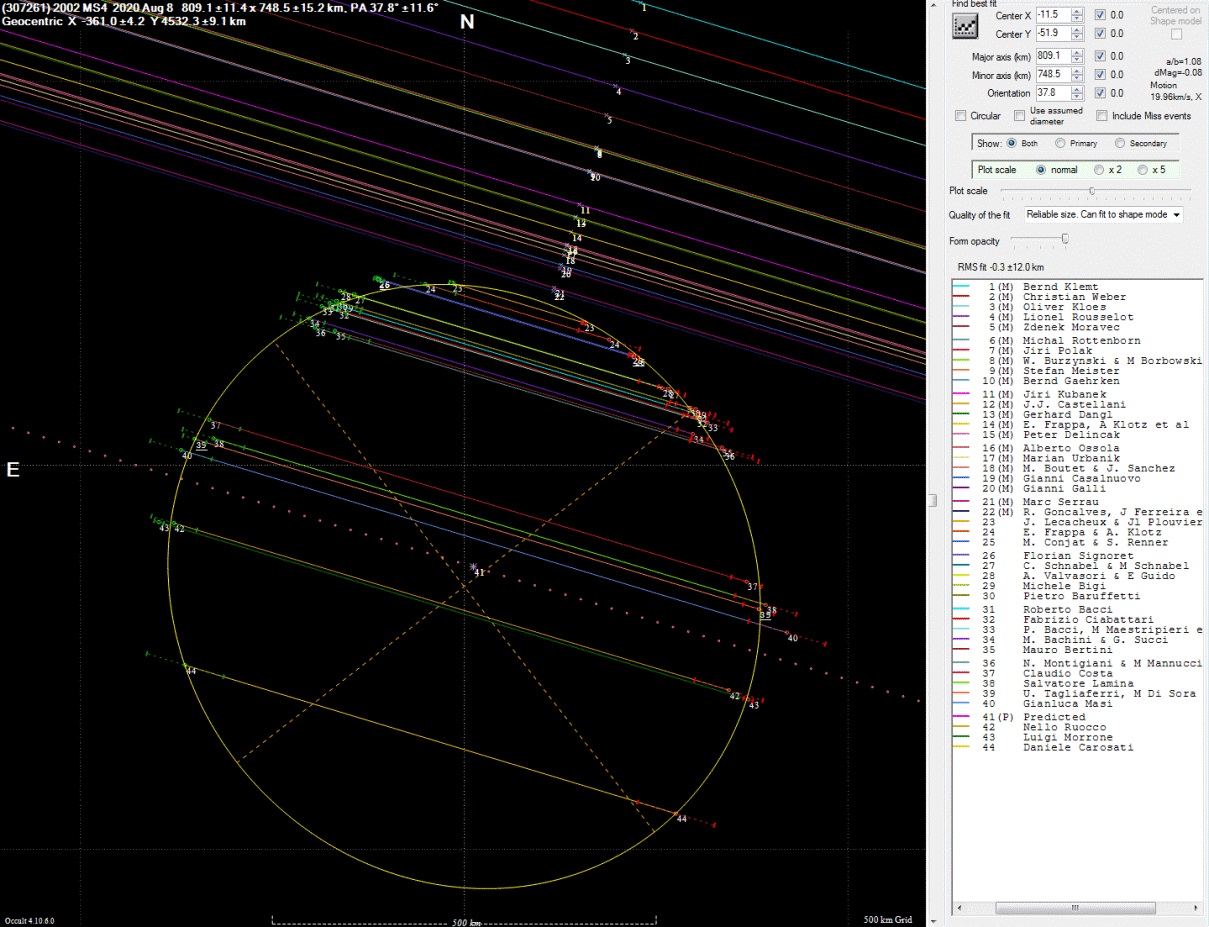
Task: Select observer row 29 Michele Bigi
Action: (x=1078, y=586)
